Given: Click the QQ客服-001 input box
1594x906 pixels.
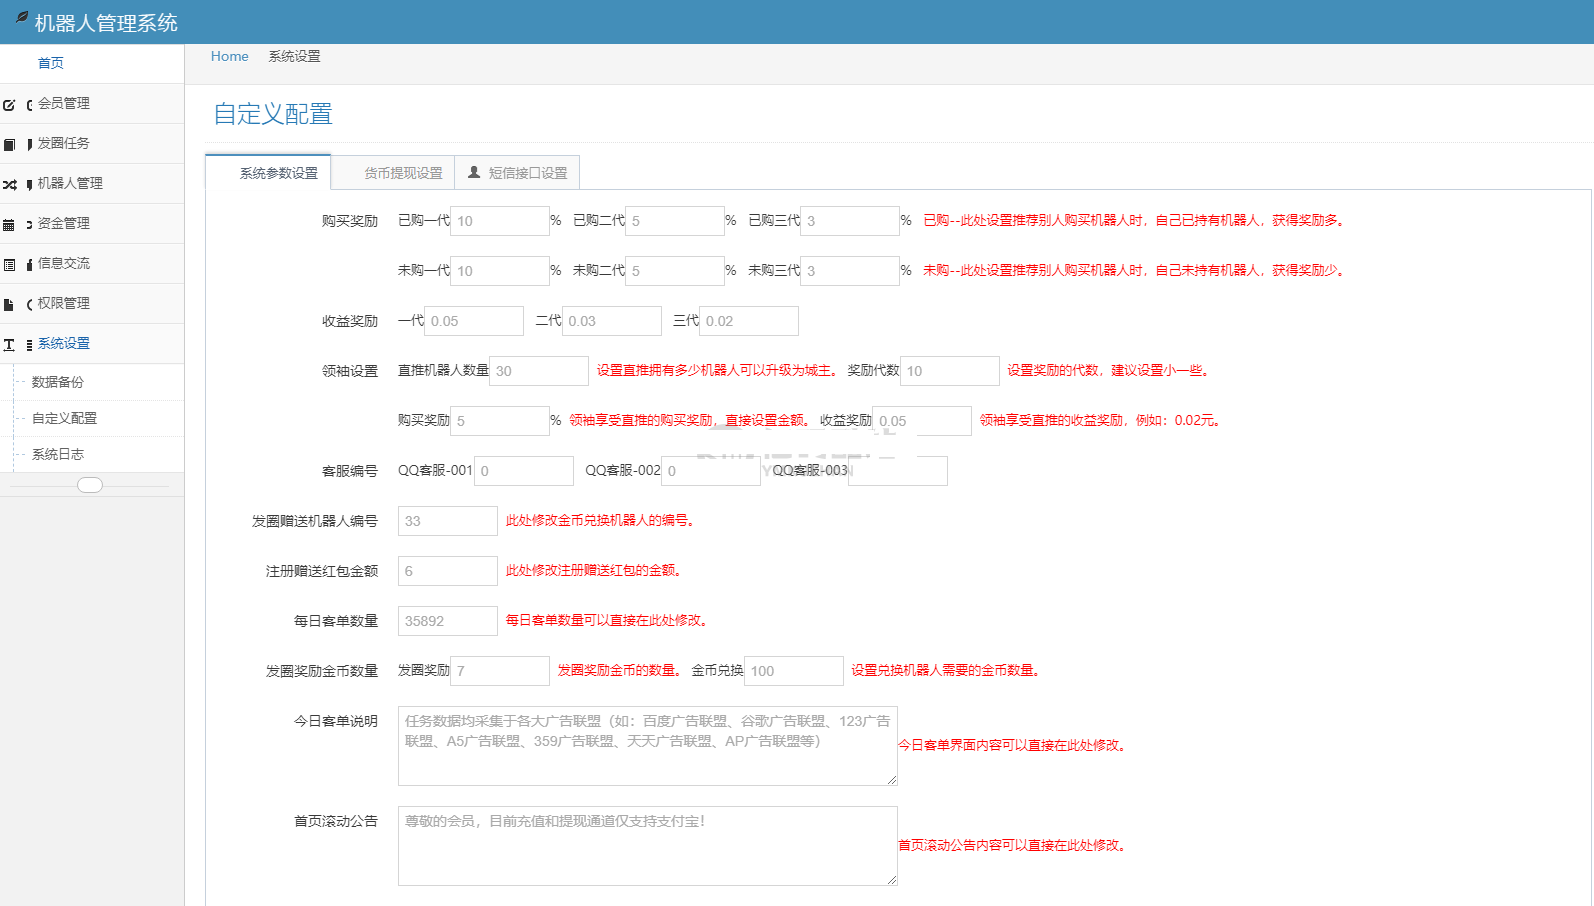Looking at the screenshot, I should click(x=523, y=471).
